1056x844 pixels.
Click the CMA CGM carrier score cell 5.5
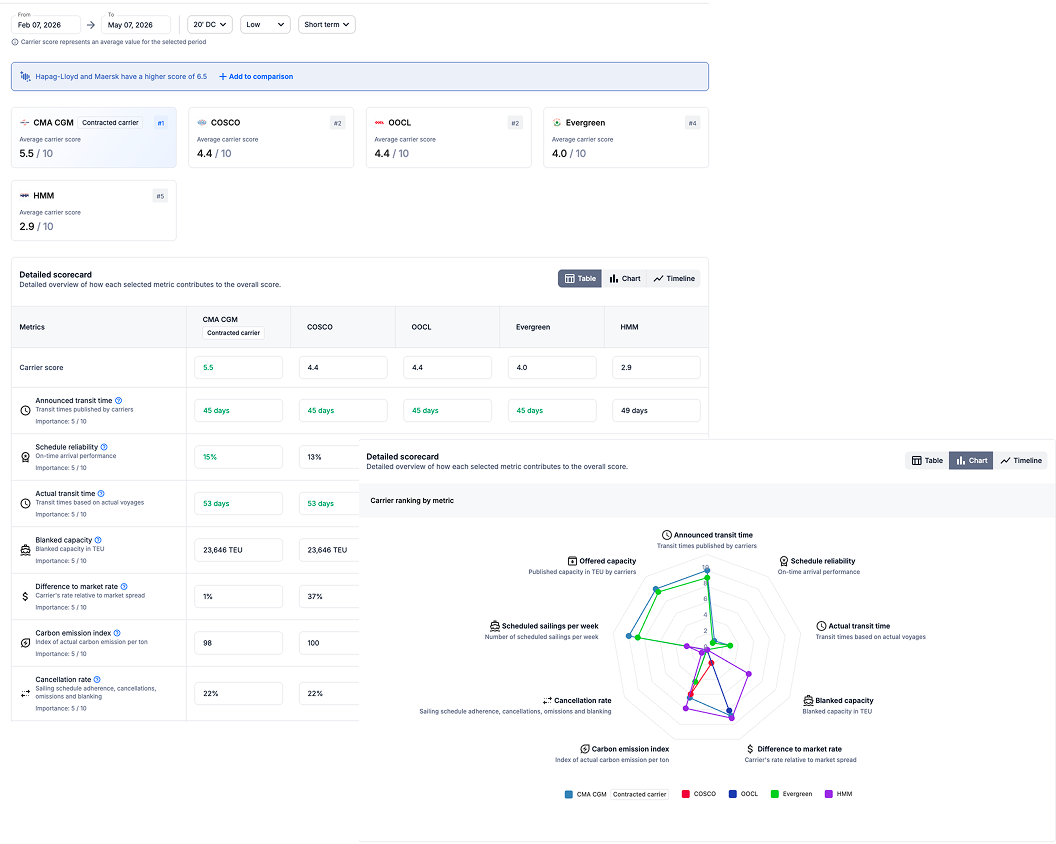pyautogui.click(x=238, y=368)
